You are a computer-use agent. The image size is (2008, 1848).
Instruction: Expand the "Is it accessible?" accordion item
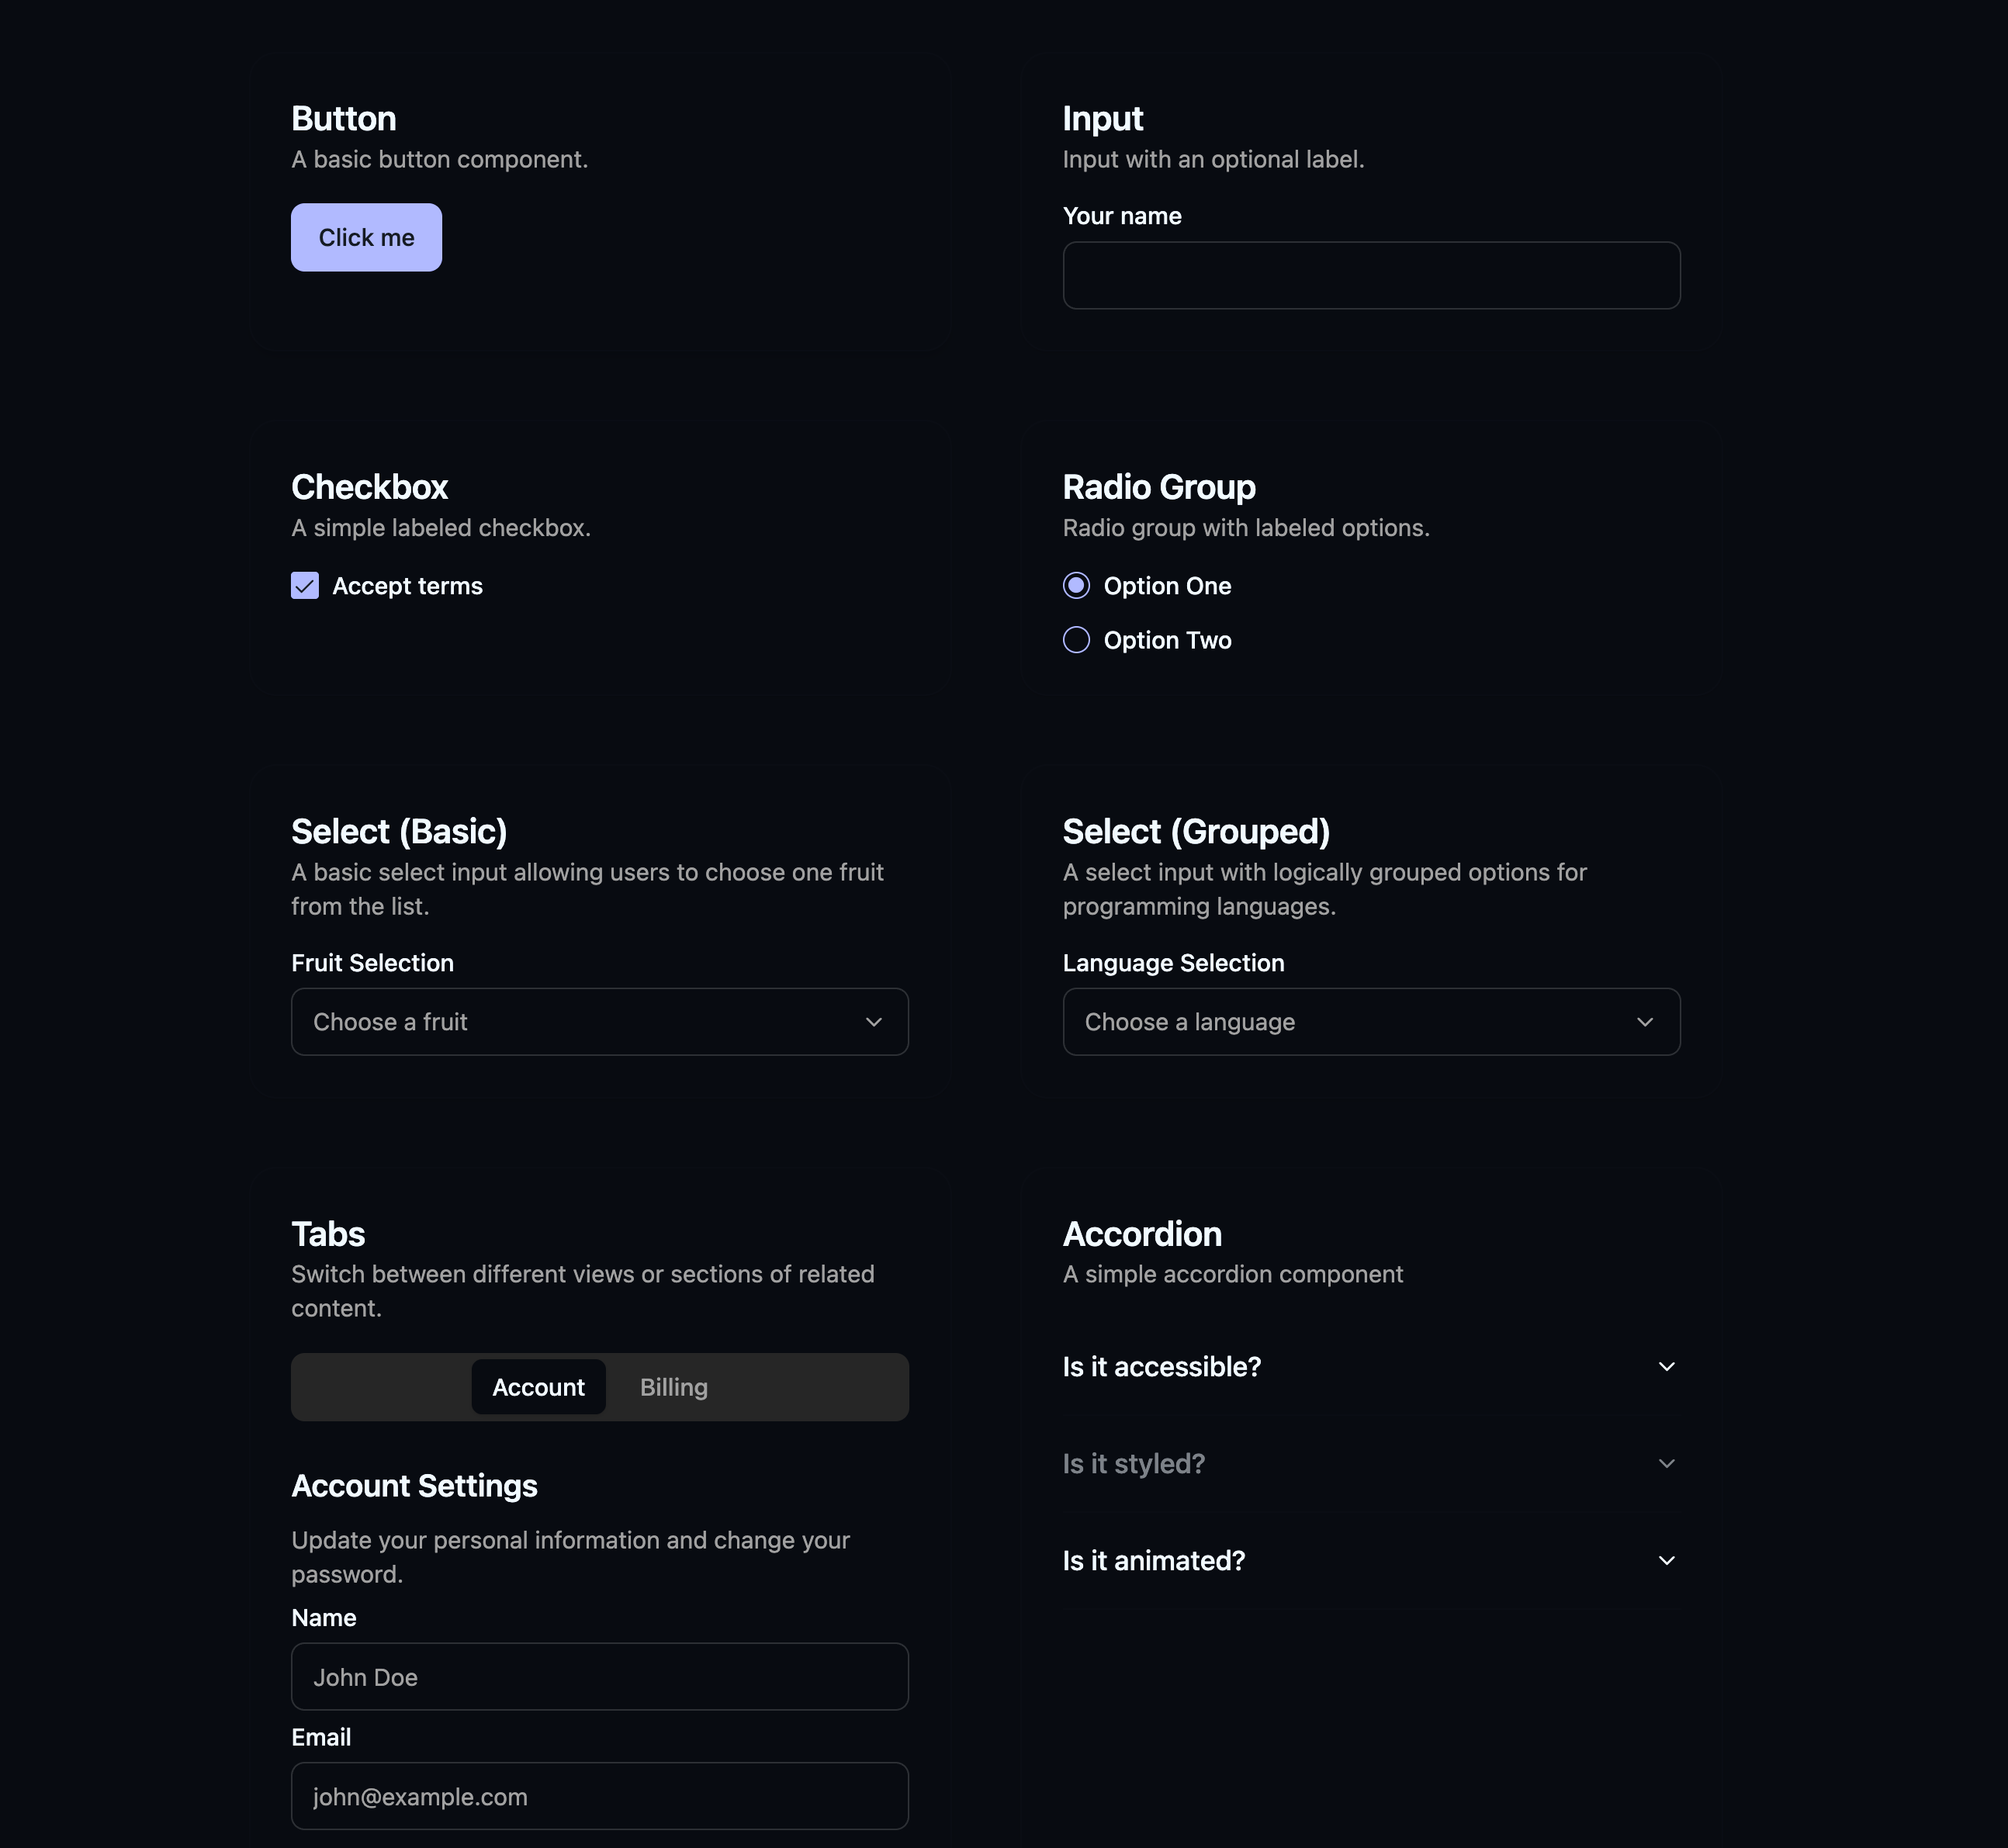[1162, 1367]
